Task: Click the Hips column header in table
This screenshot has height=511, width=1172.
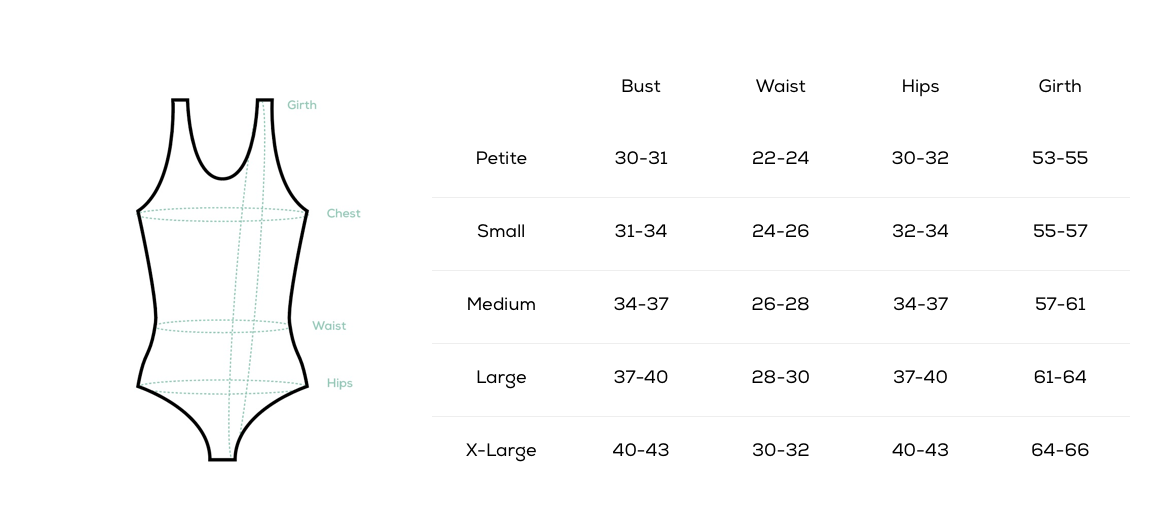Action: pos(920,87)
